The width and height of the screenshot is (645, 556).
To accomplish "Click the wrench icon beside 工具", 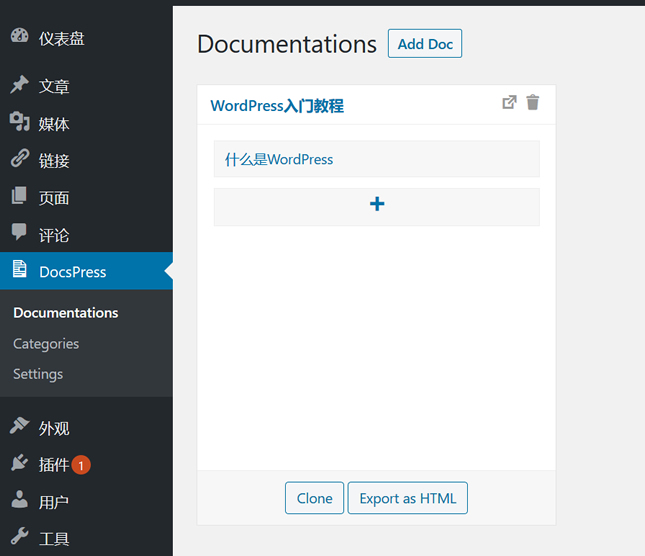I will click(19, 536).
